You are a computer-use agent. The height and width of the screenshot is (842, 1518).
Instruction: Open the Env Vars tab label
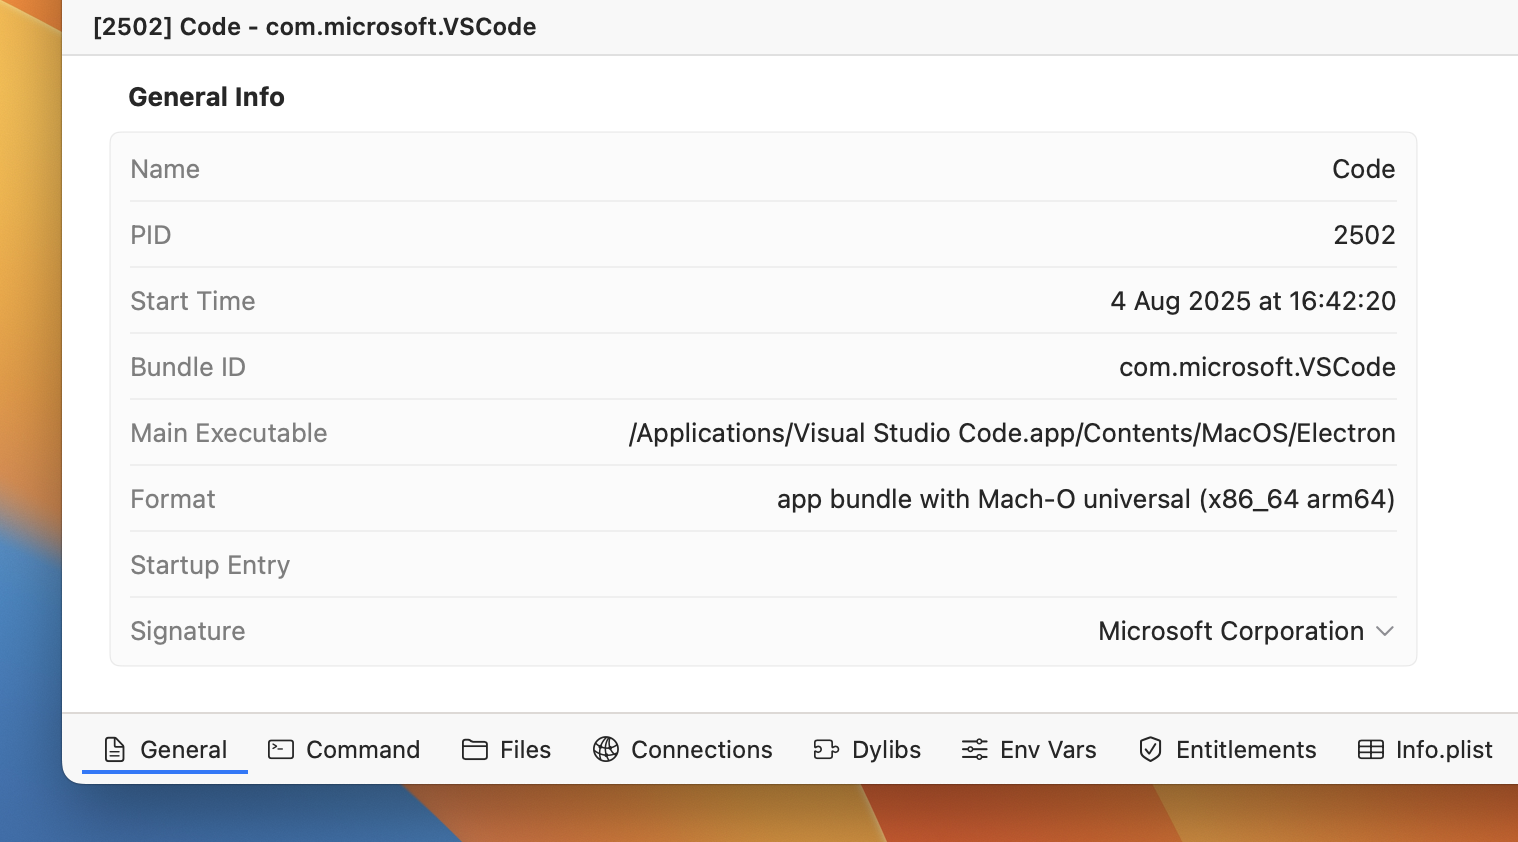[x=1048, y=749]
